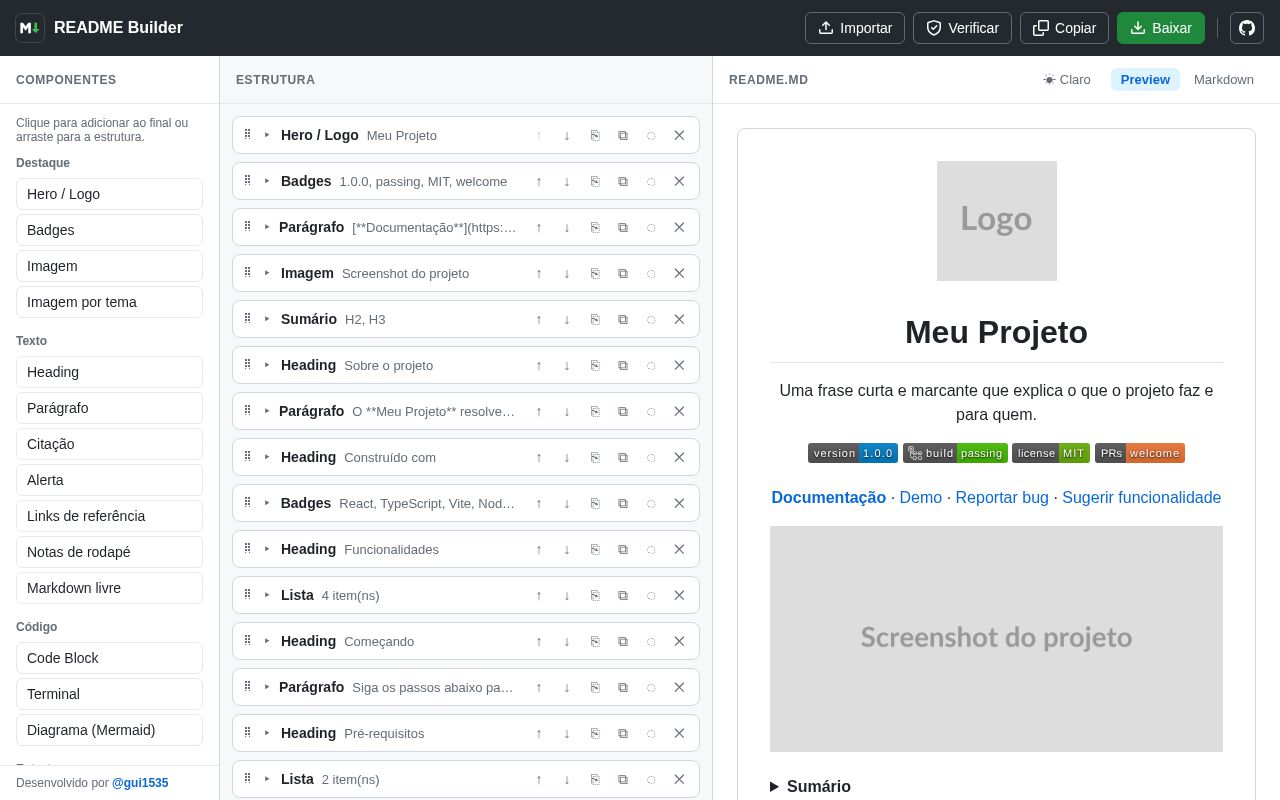Remove the Parágrafo O Meu Projeto row
Image resolution: width=1280 pixels, height=800 pixels.
click(679, 411)
